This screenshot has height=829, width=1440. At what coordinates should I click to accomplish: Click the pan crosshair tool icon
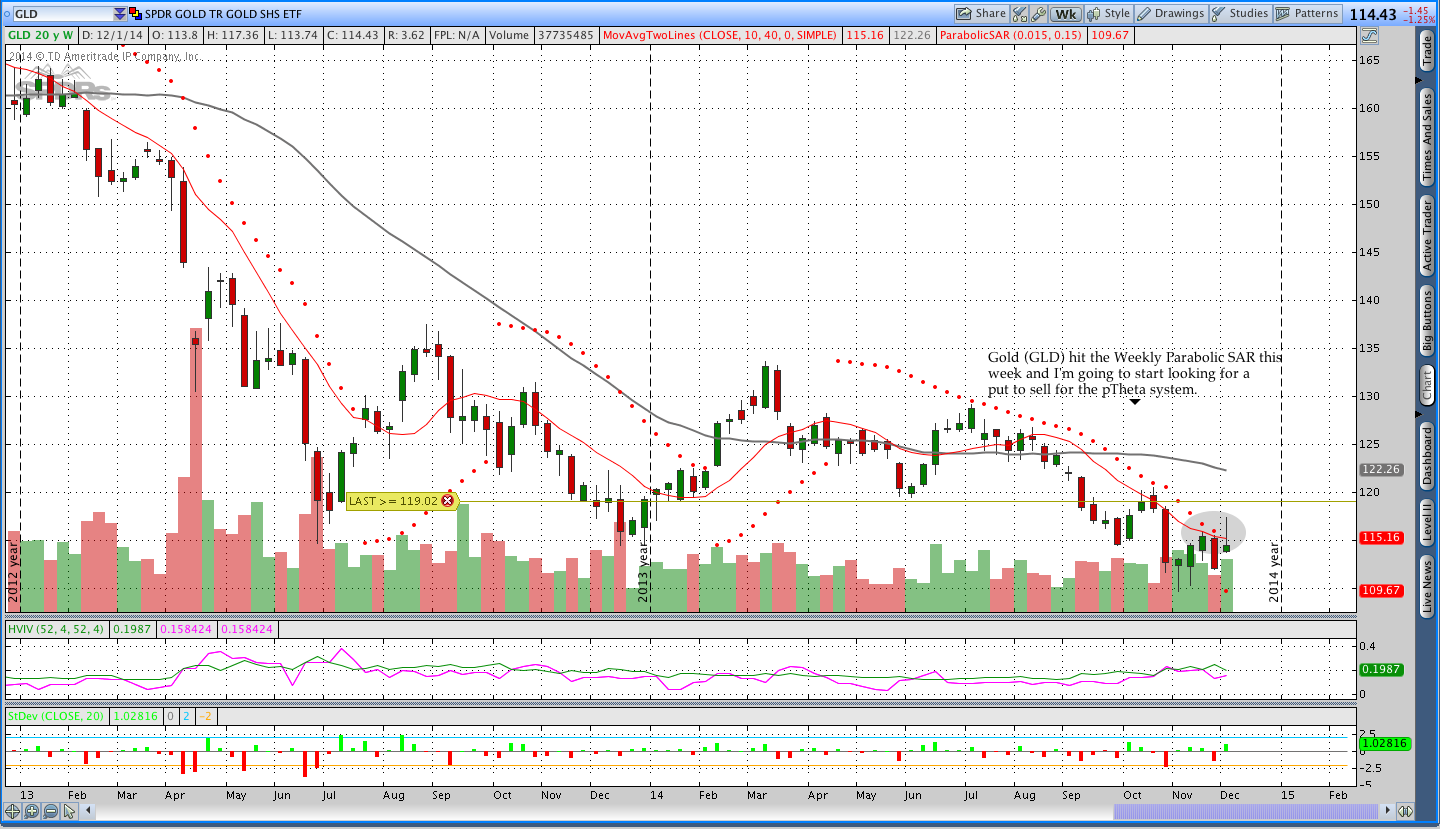click(13, 811)
